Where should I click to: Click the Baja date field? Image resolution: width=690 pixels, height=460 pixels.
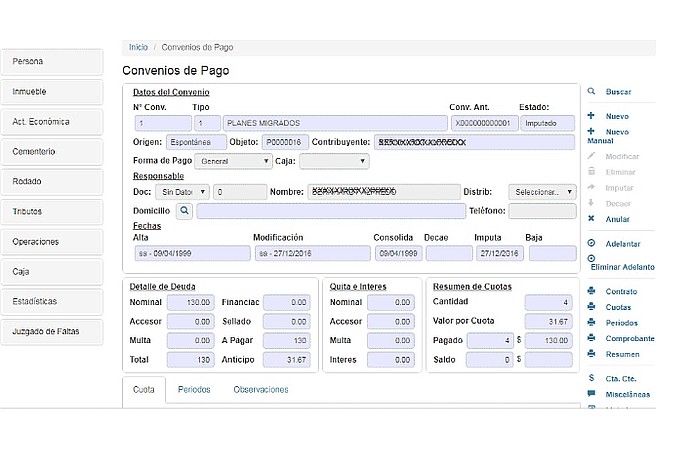(x=552, y=254)
